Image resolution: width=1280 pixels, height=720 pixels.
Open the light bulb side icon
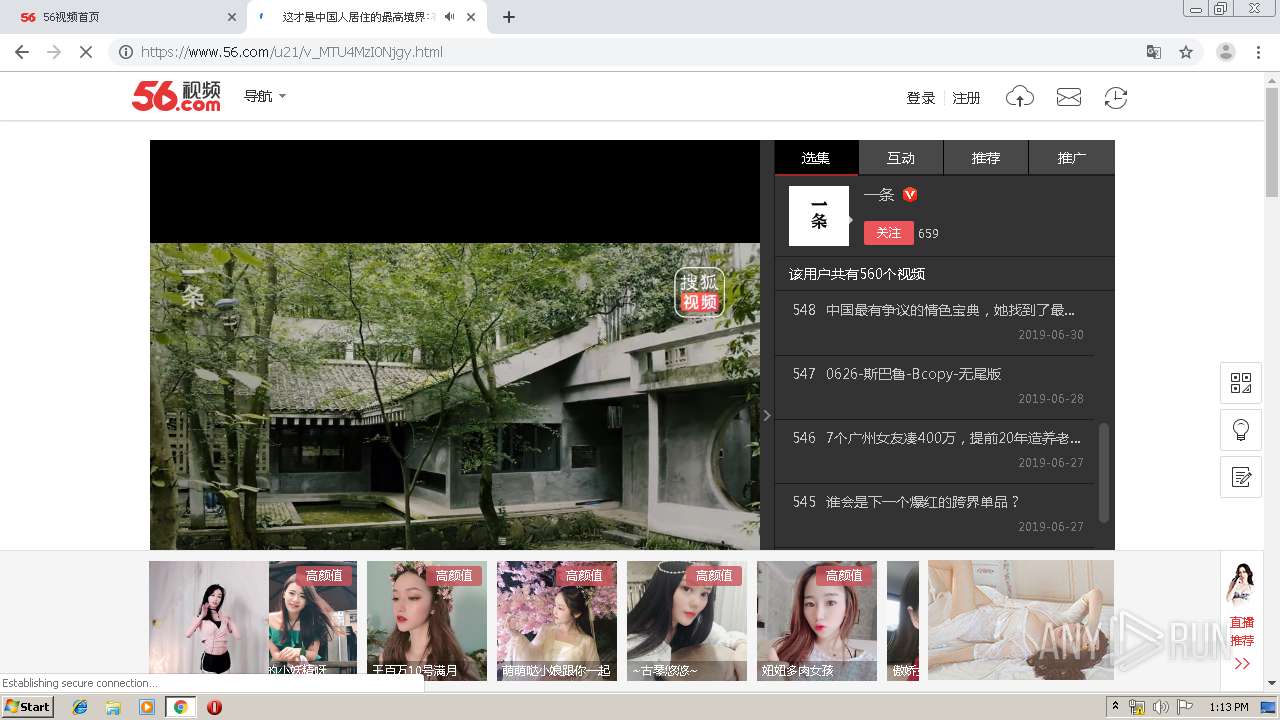tap(1241, 430)
